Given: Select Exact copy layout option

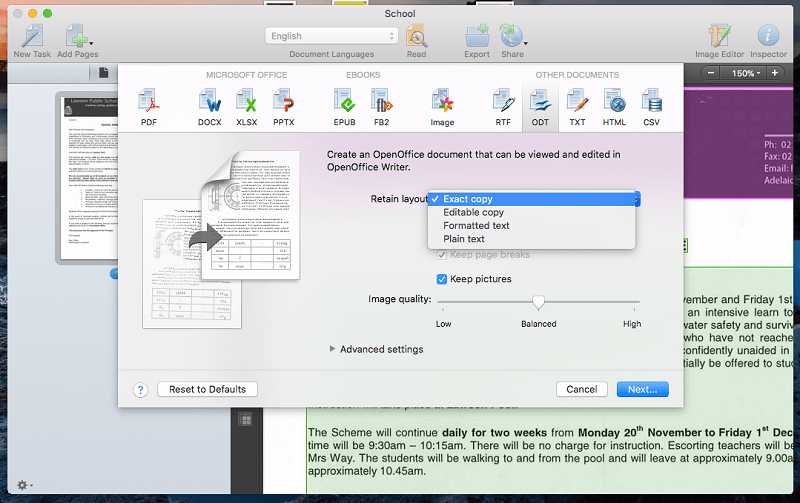Looking at the screenshot, I should tap(532, 199).
